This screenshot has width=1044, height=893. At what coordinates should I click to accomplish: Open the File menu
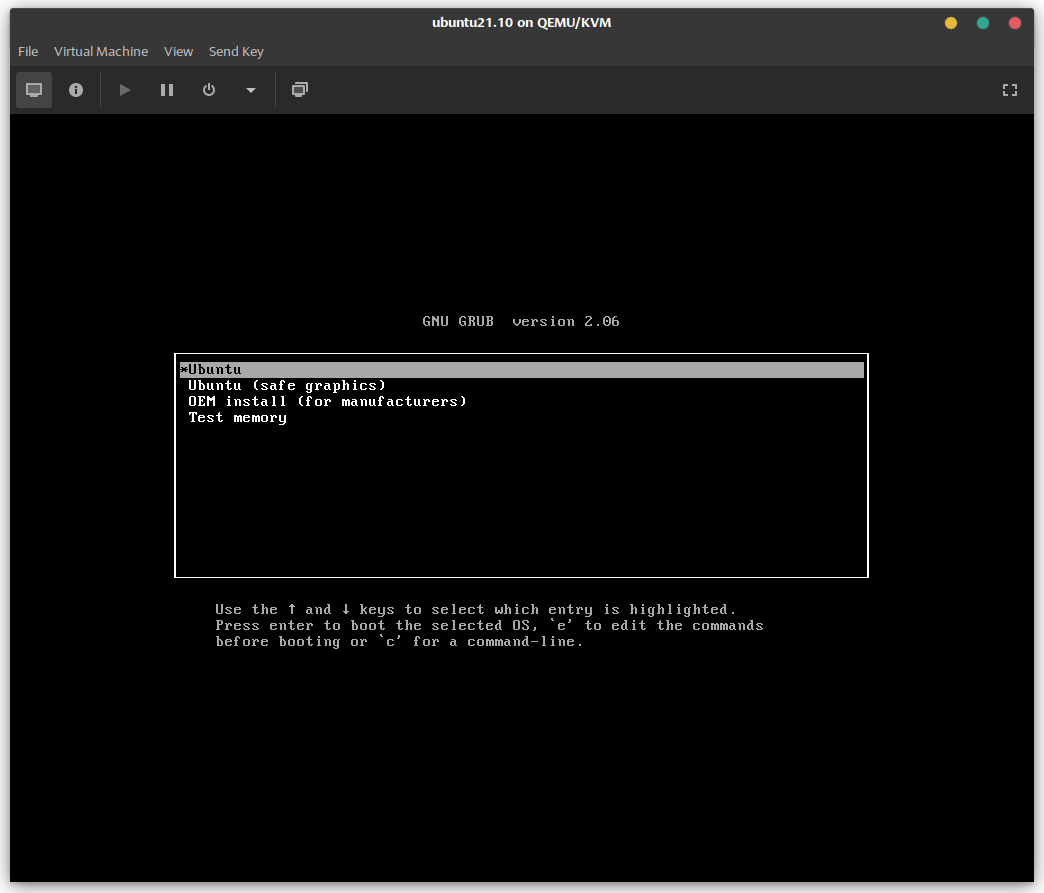pos(28,51)
